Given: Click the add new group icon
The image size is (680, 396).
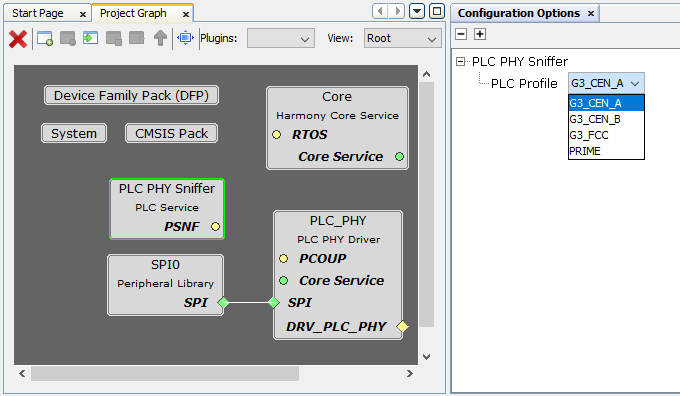Looking at the screenshot, I should (x=45, y=39).
